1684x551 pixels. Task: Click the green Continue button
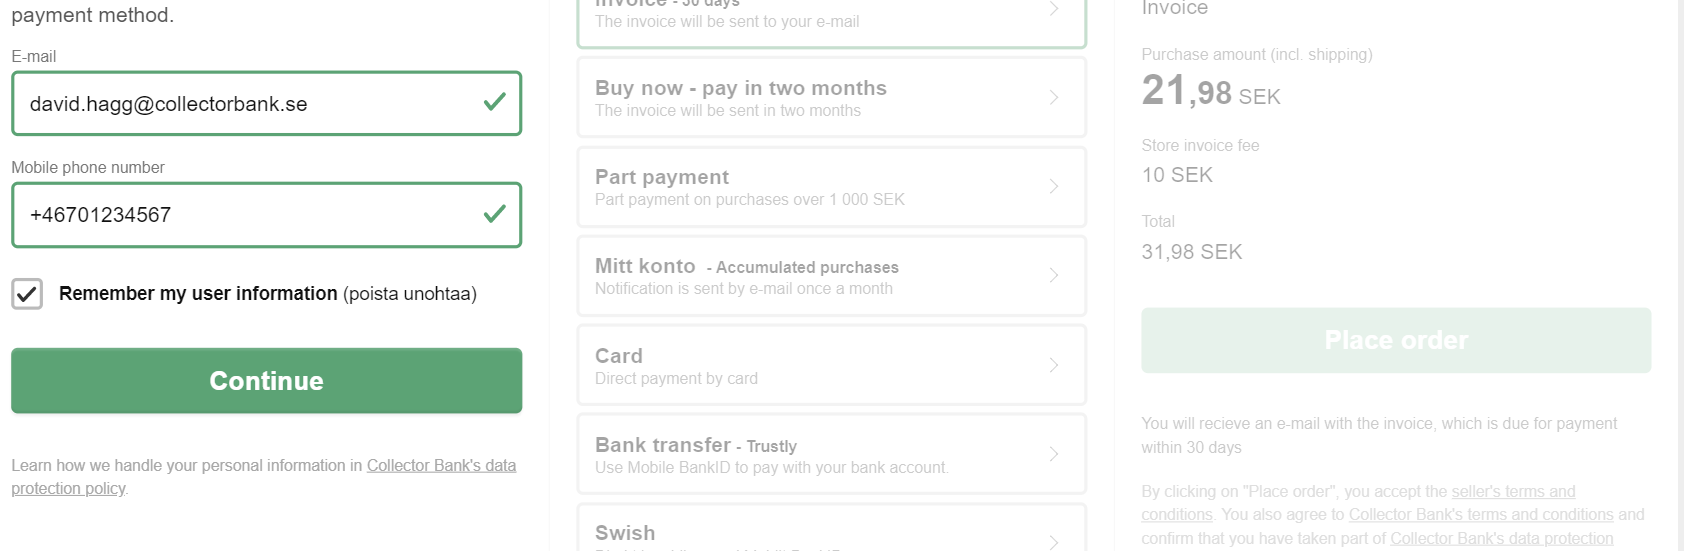[267, 381]
